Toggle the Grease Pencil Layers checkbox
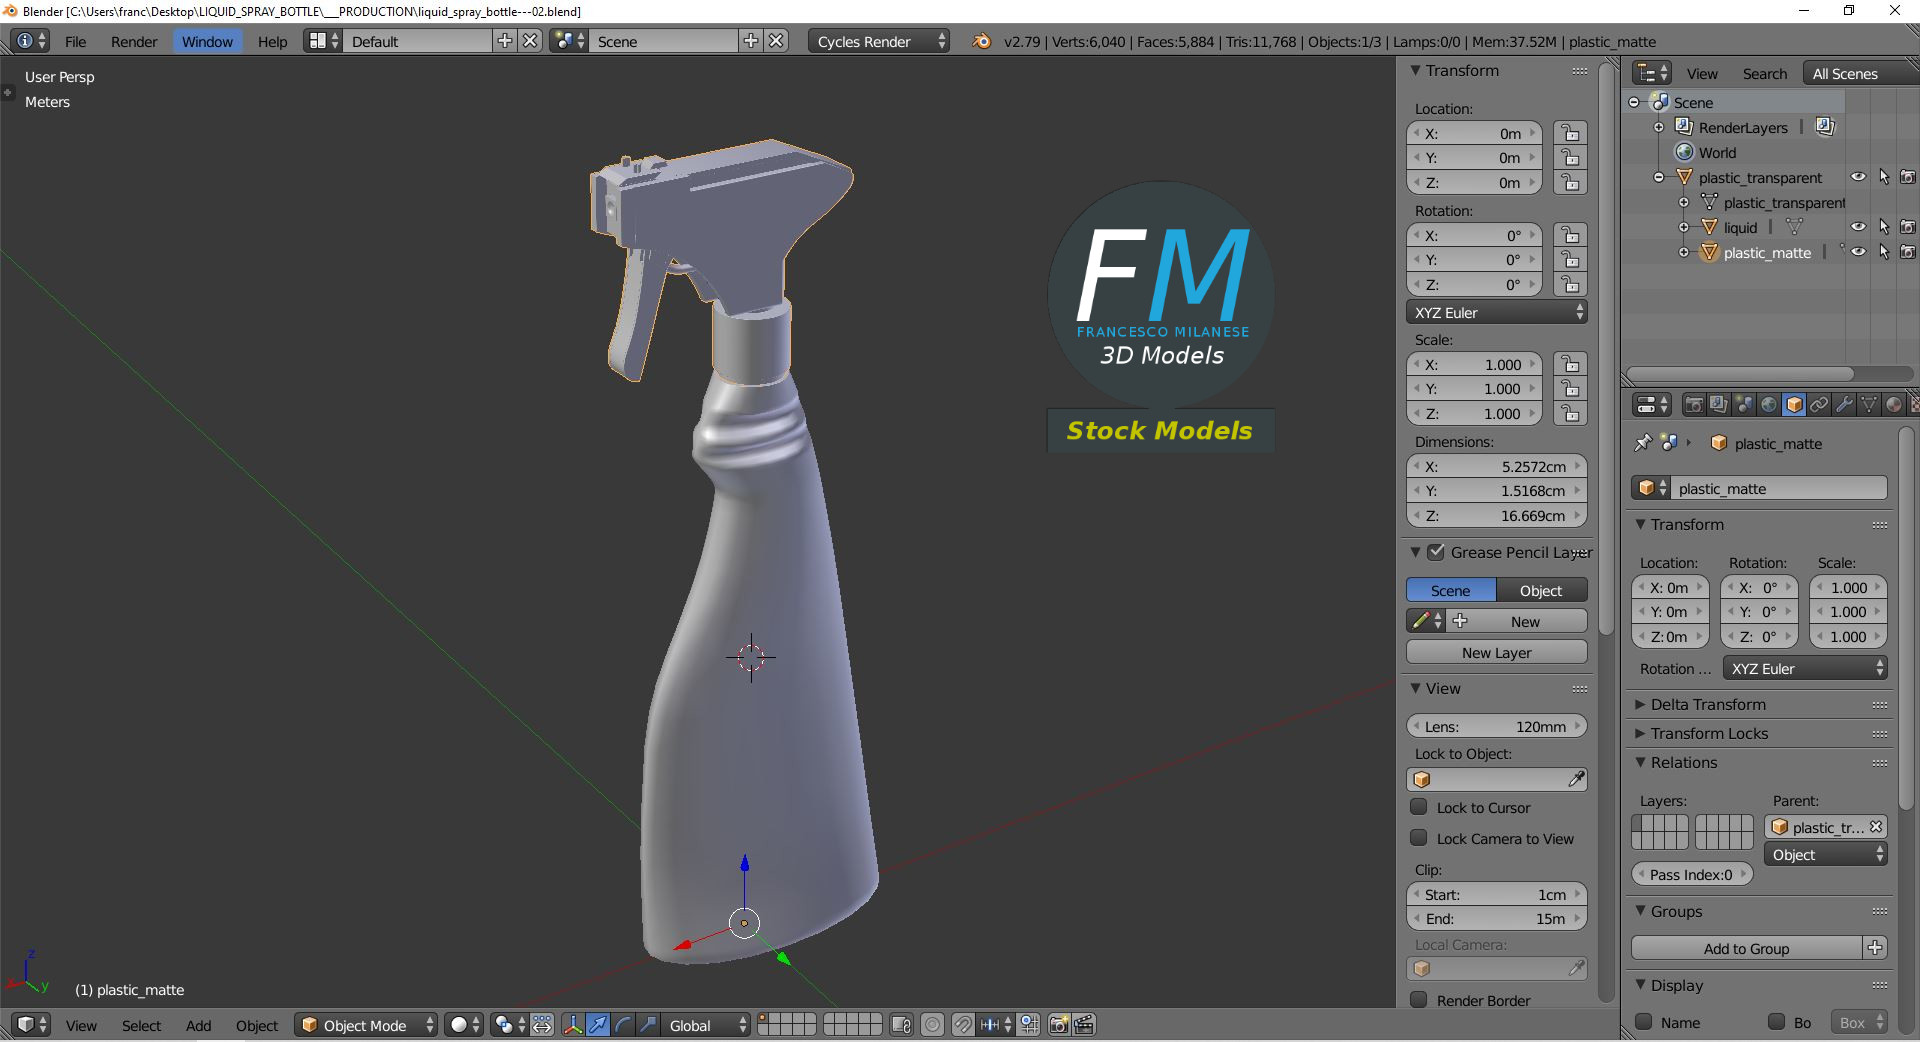Viewport: 1920px width, 1042px height. pyautogui.click(x=1436, y=552)
